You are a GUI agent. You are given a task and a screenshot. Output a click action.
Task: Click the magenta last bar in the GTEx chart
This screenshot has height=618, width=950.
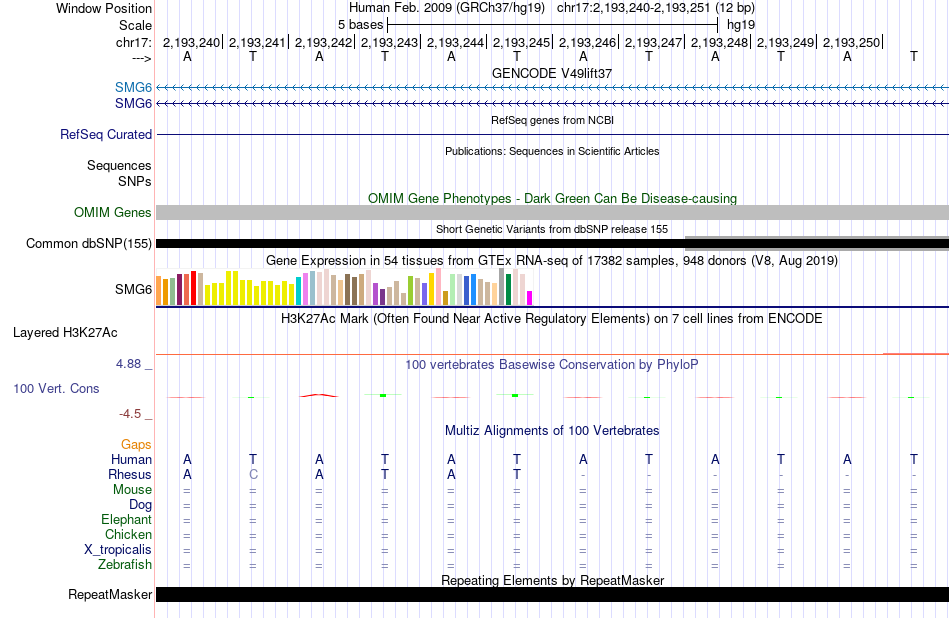tap(530, 298)
